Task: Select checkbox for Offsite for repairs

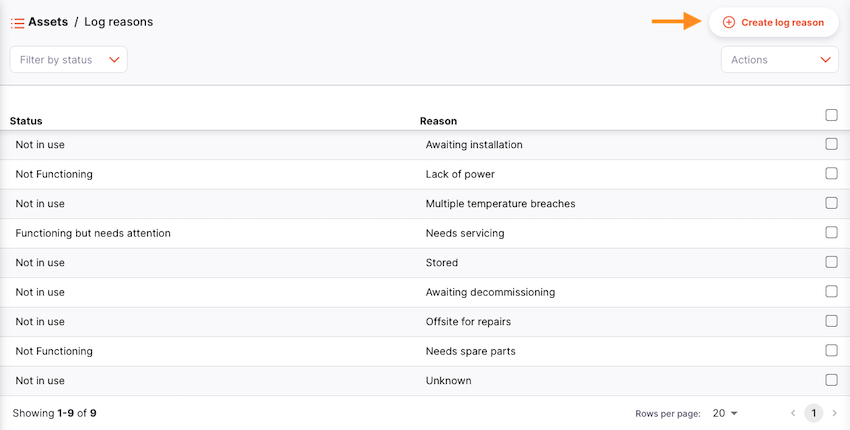Action: click(831, 321)
